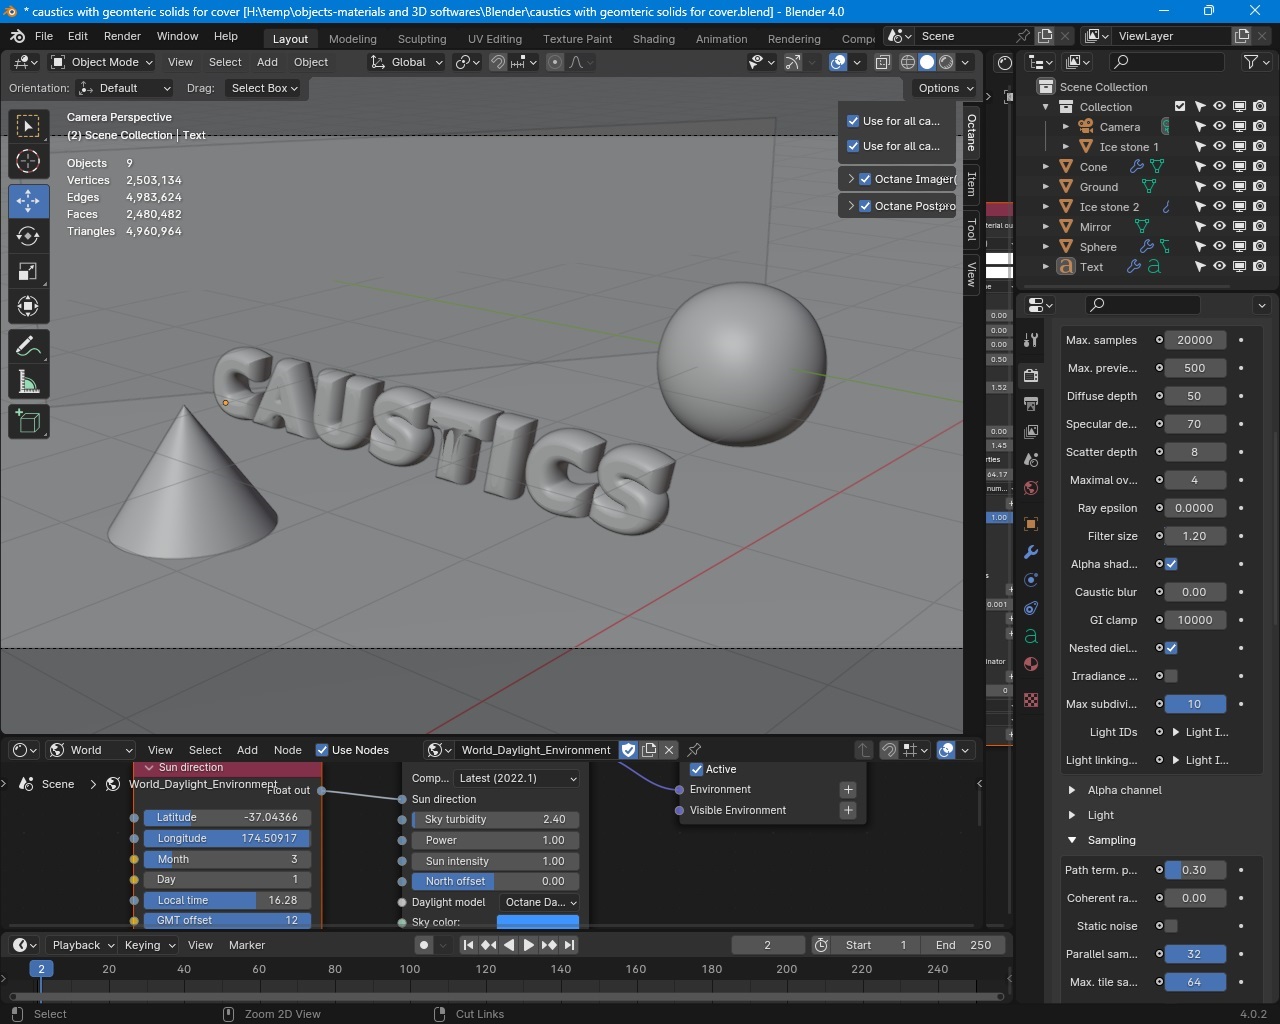The image size is (1280, 1024).
Task: Open the outliner filter menu
Action: pyautogui.click(x=1255, y=62)
